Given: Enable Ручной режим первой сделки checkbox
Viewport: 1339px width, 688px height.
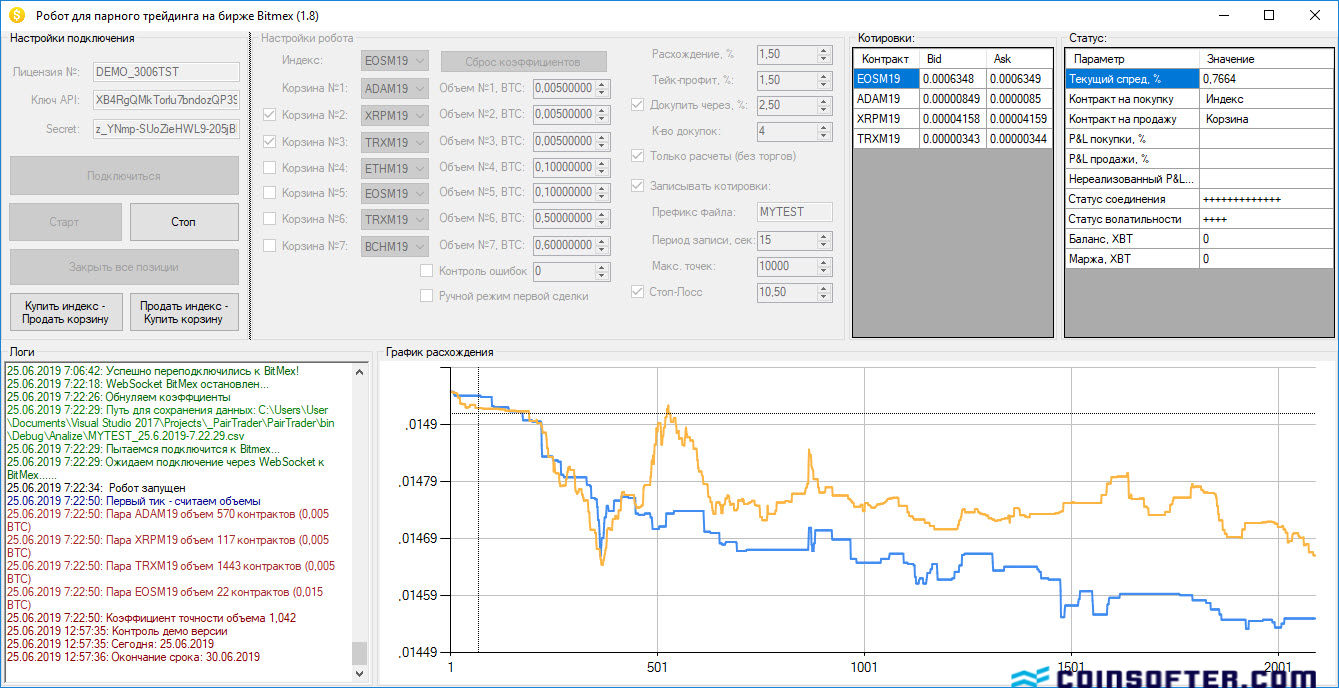Looking at the screenshot, I should point(427,296).
